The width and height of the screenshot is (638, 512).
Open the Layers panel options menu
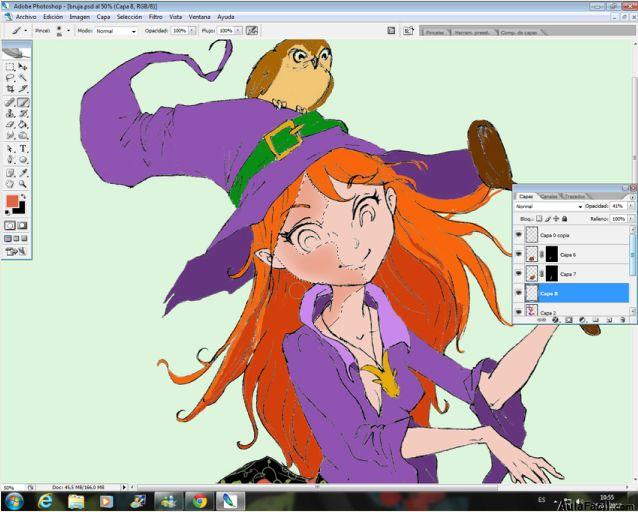click(630, 196)
